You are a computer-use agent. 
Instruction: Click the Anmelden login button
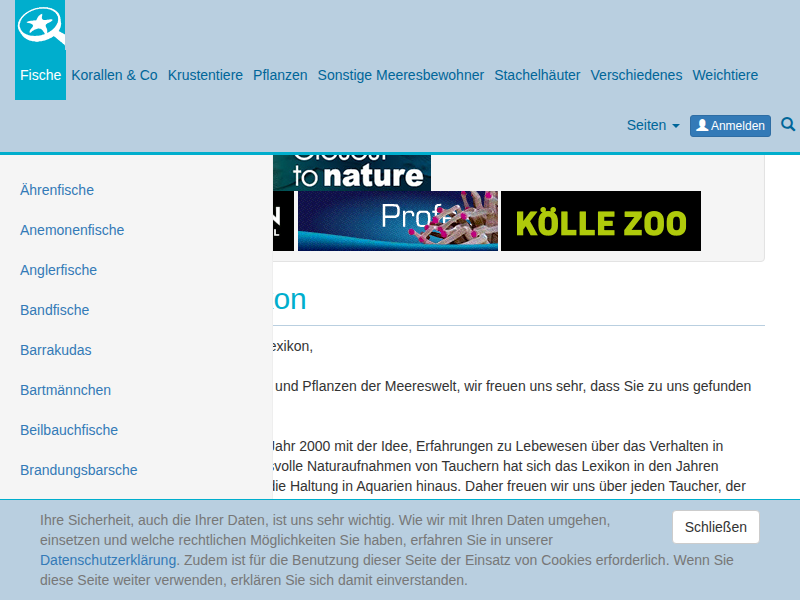(x=730, y=126)
